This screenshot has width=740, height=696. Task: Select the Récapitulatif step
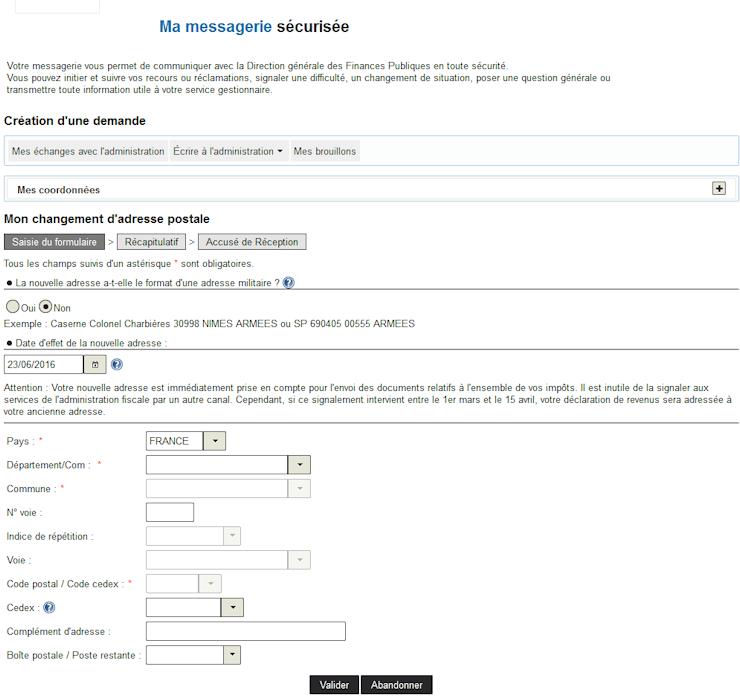pyautogui.click(x=151, y=242)
